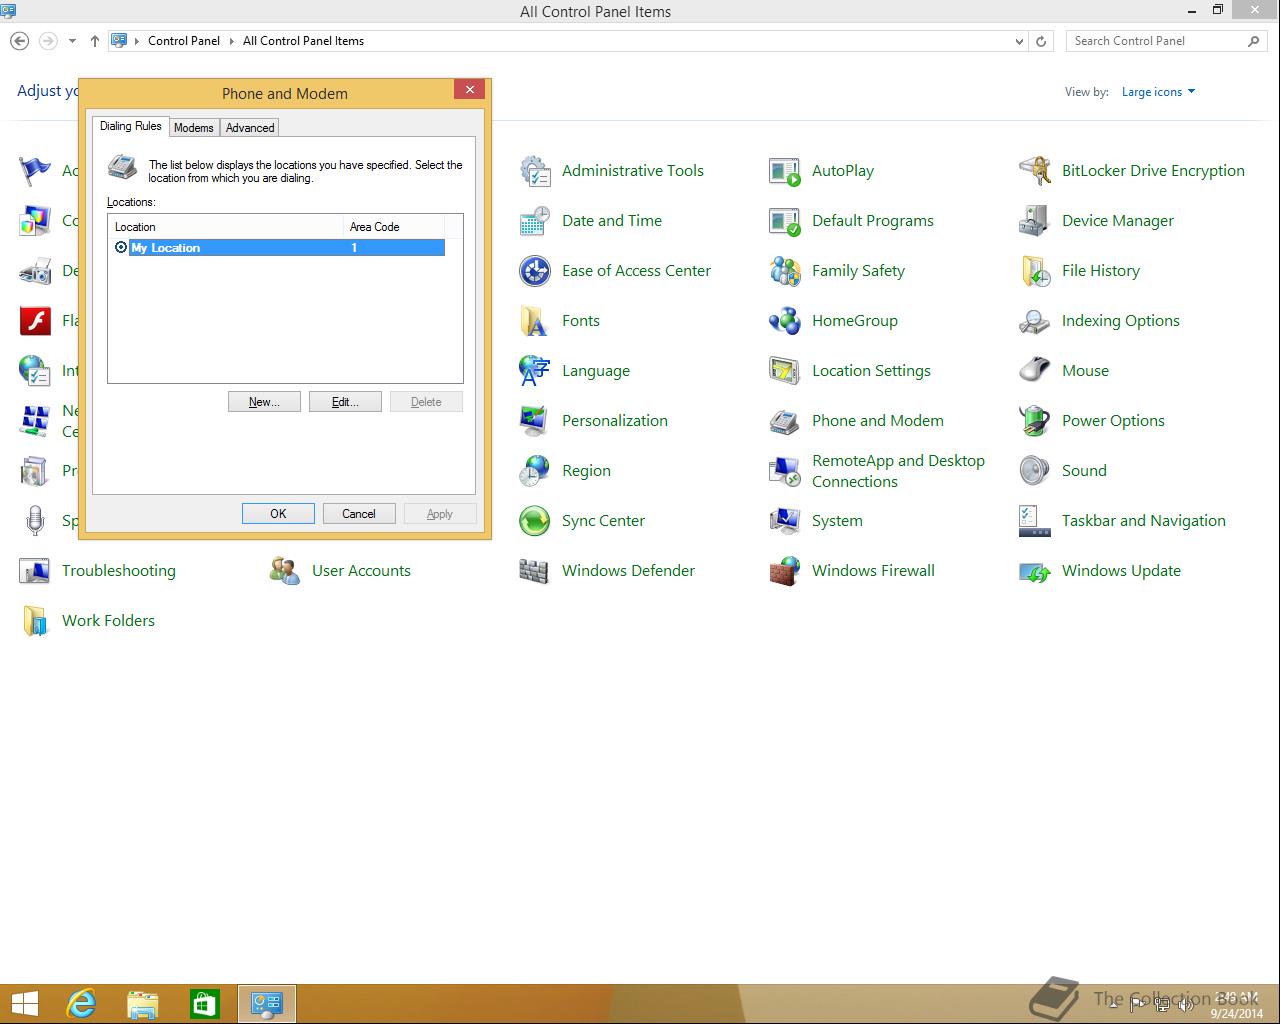Open File History icon
This screenshot has width=1280, height=1024.
[1035, 271]
